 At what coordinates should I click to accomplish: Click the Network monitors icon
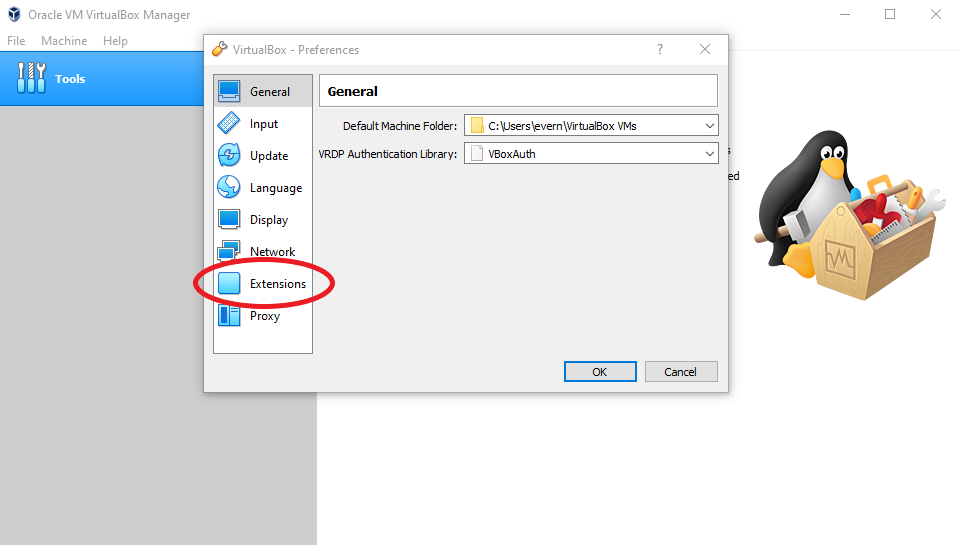click(229, 251)
